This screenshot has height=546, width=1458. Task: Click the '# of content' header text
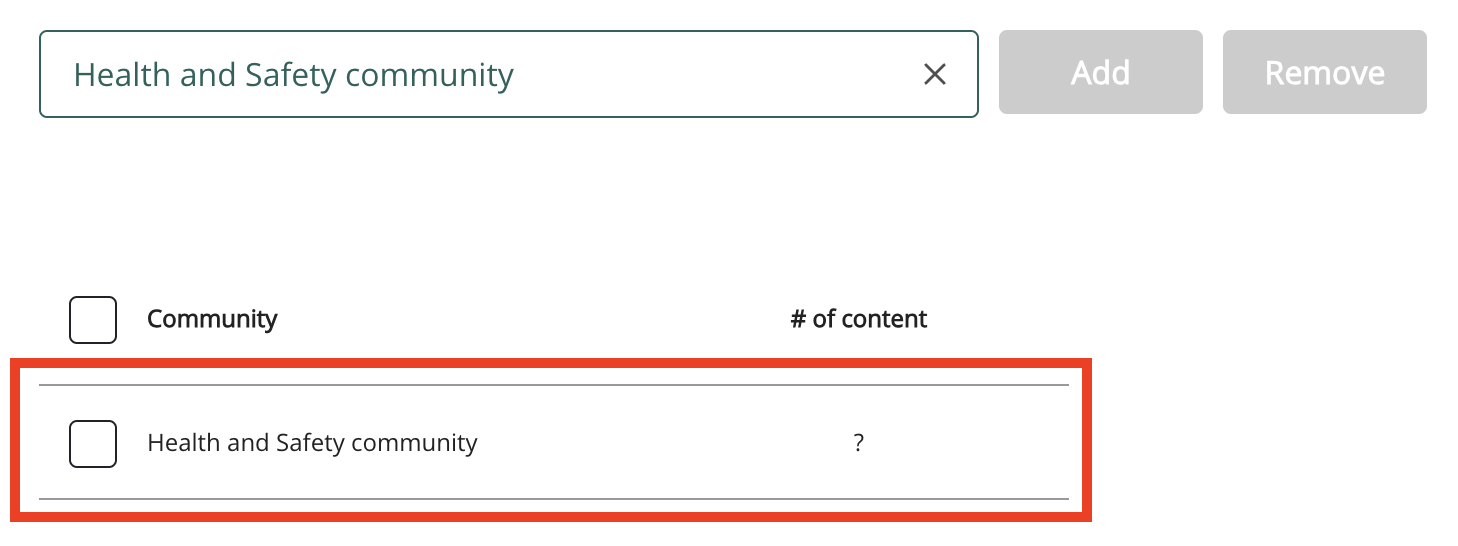858,319
